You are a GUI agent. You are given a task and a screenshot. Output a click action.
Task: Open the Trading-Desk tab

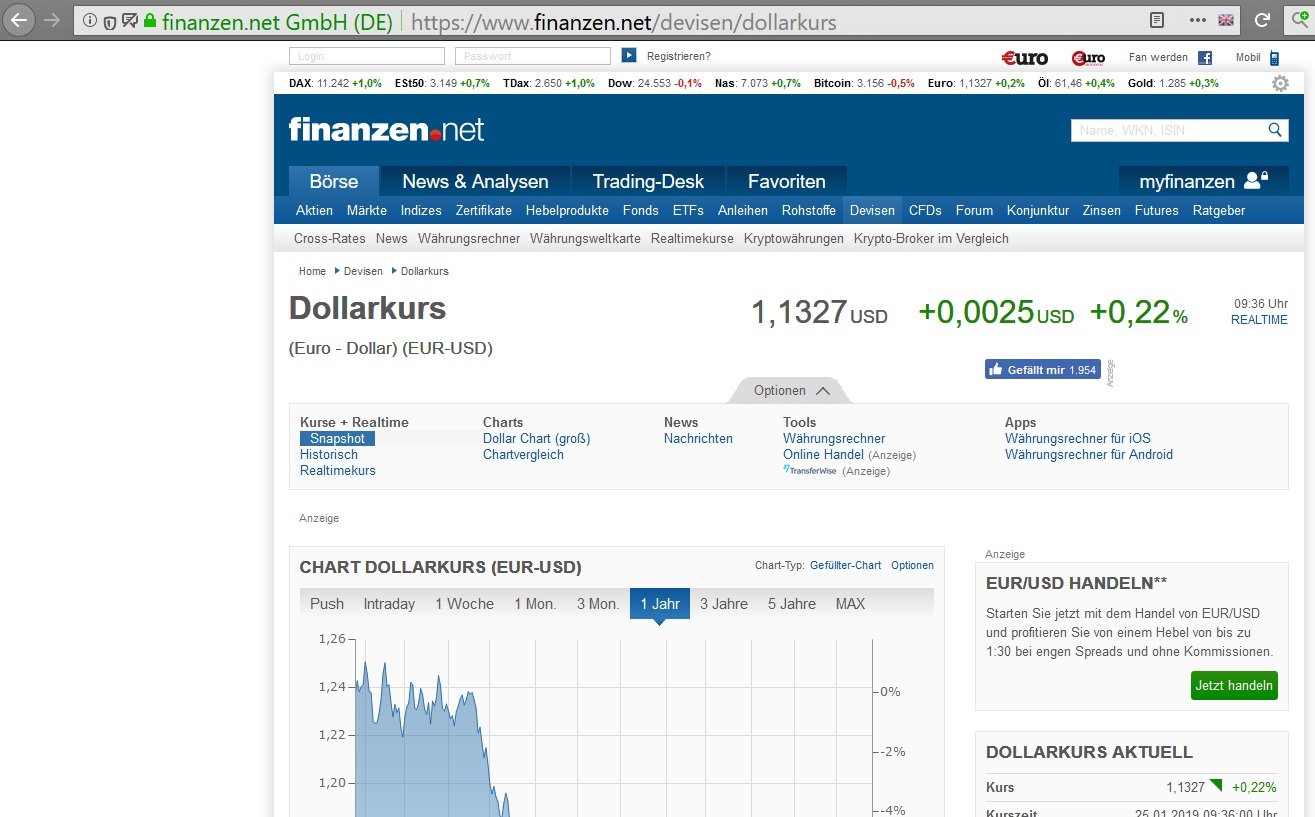click(648, 181)
